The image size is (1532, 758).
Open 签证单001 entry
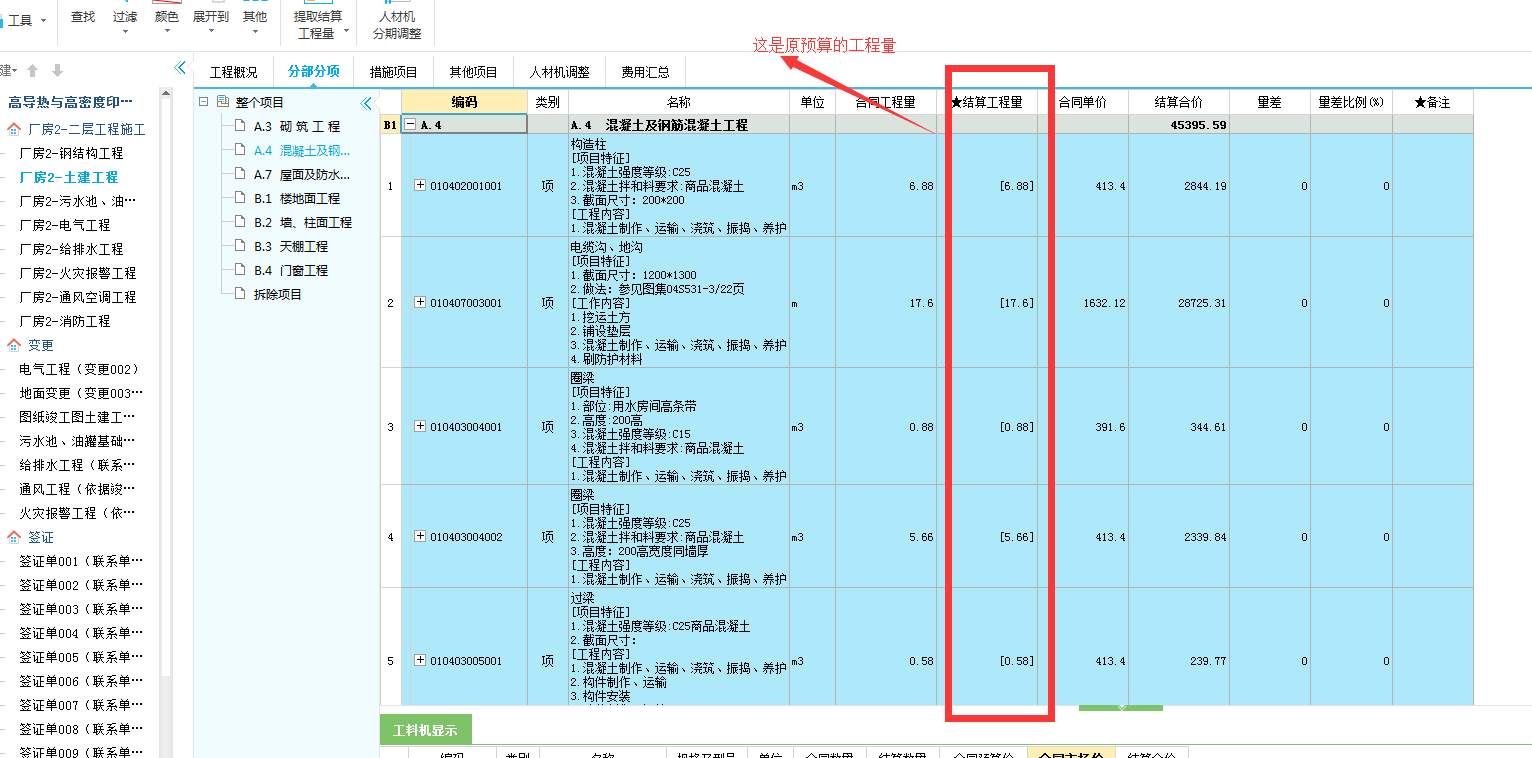pyautogui.click(x=81, y=561)
